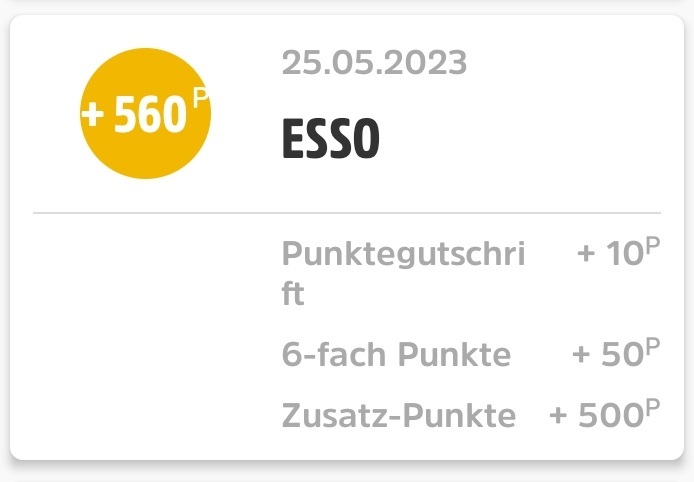
Task: Select the 6-fach Punkte row label
Action: pos(396,355)
